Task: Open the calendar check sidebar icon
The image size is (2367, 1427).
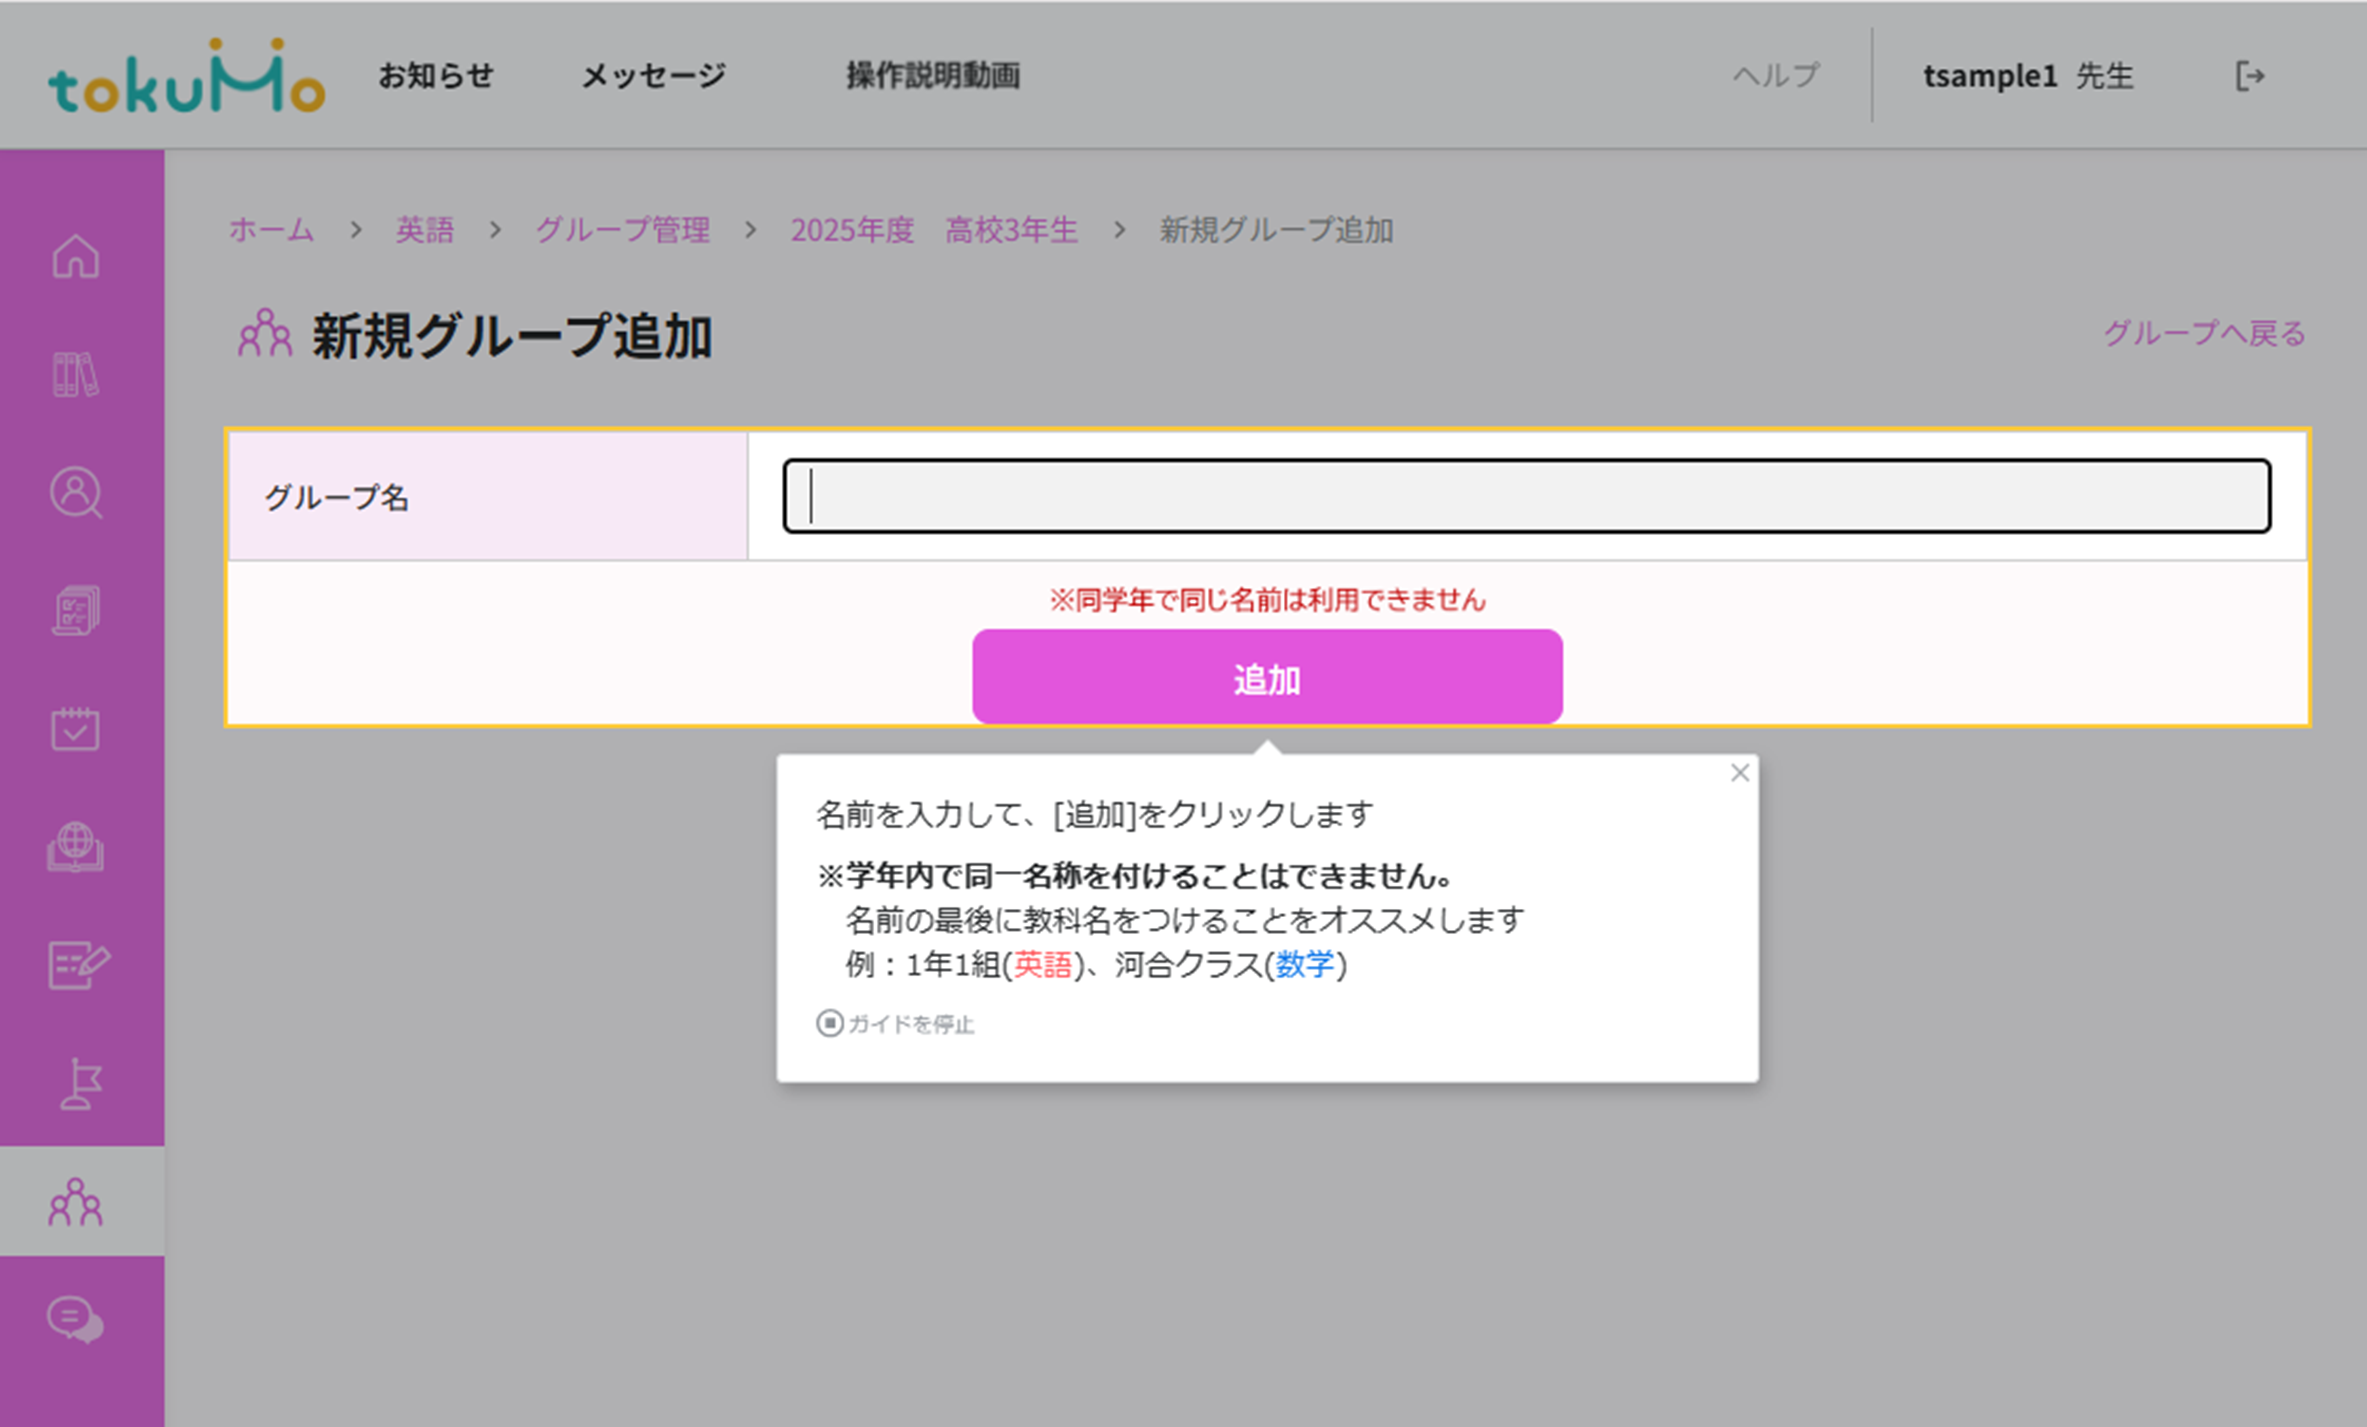Action: point(76,729)
